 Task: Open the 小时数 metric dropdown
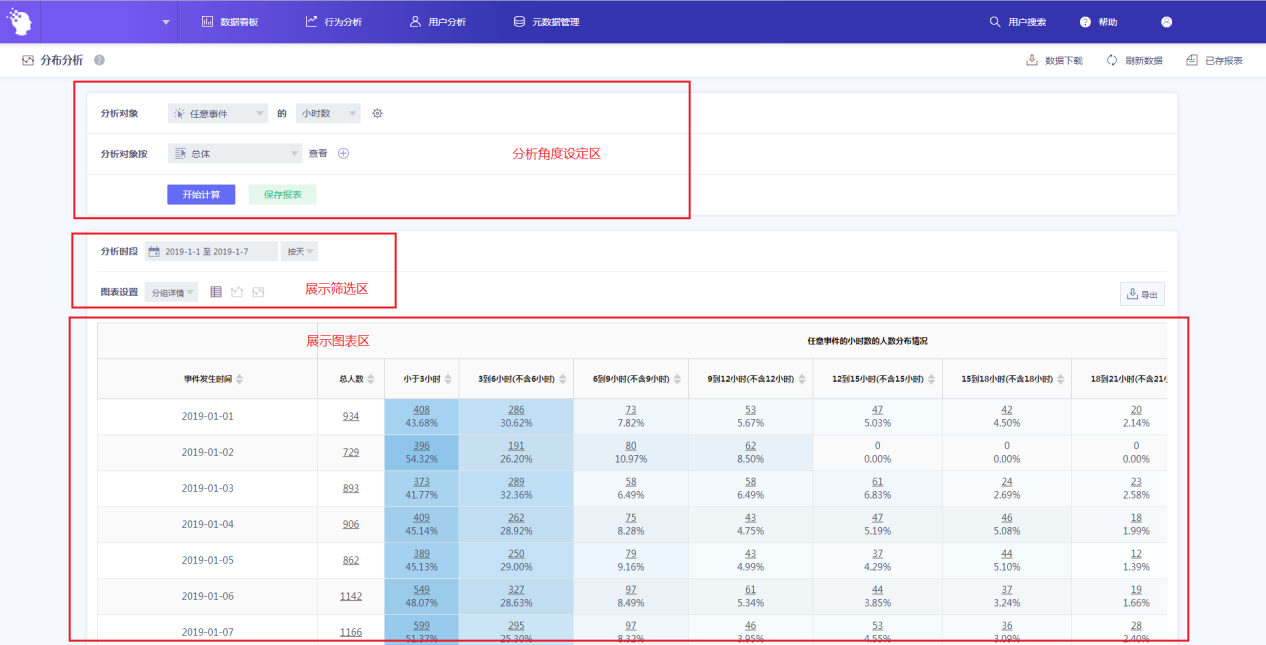tap(328, 114)
